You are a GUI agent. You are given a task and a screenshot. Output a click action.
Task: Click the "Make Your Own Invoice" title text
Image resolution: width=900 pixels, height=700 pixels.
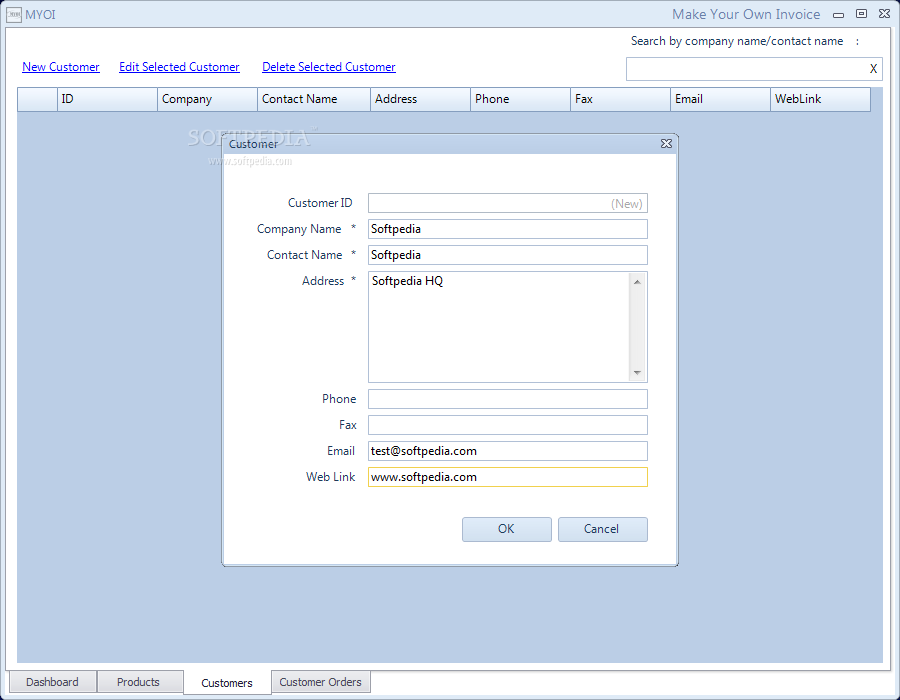(x=746, y=14)
